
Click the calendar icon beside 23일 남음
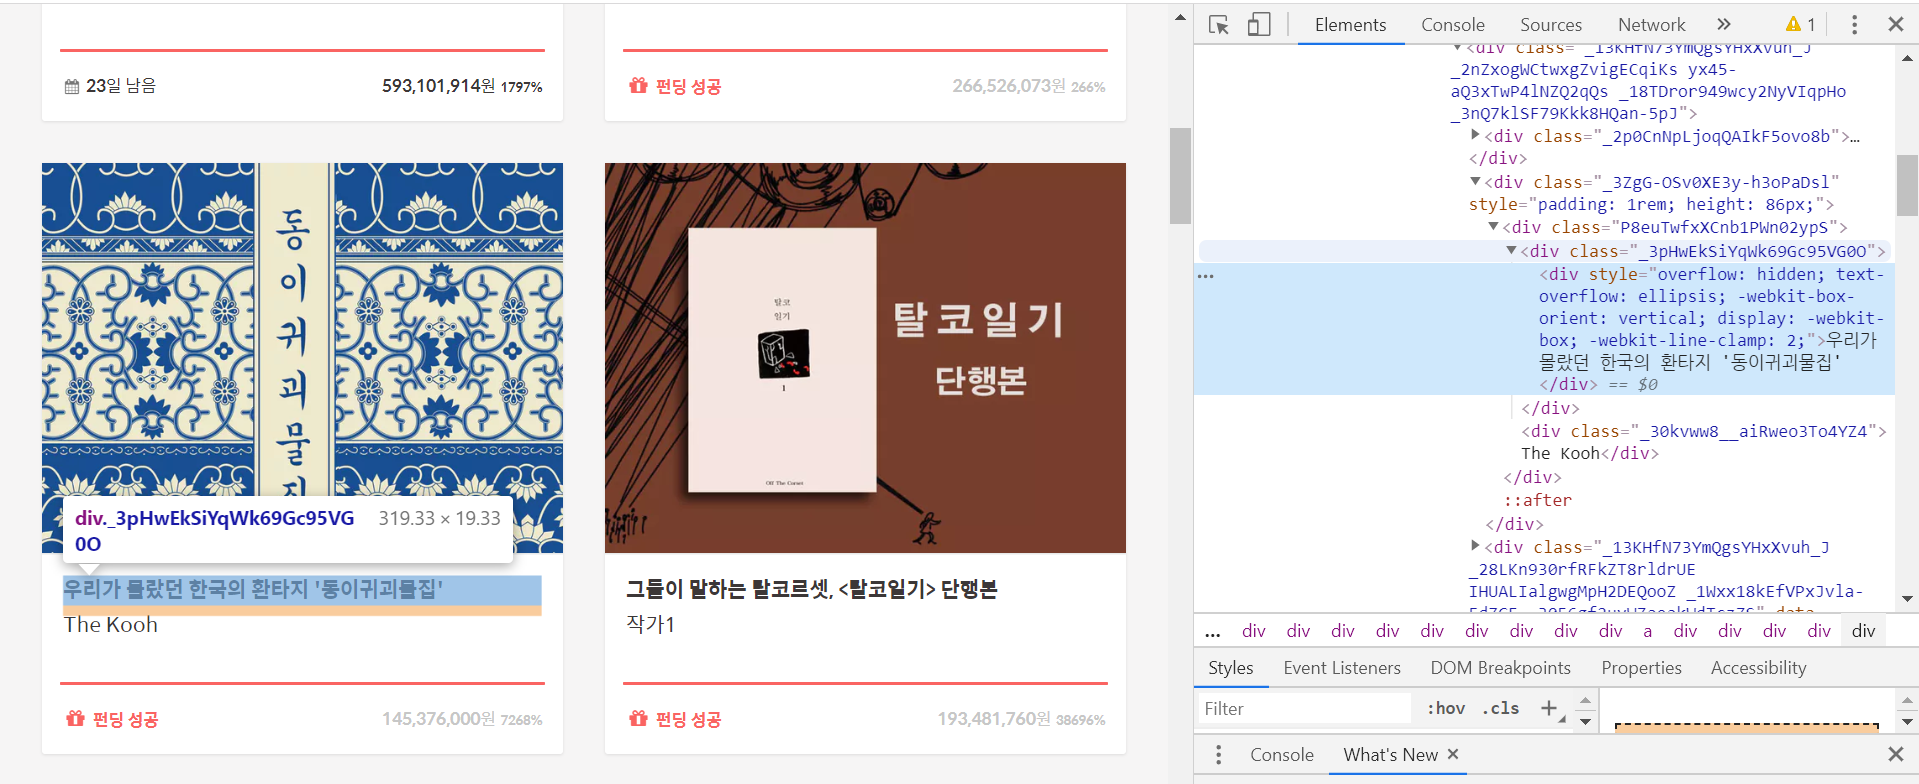pos(72,87)
